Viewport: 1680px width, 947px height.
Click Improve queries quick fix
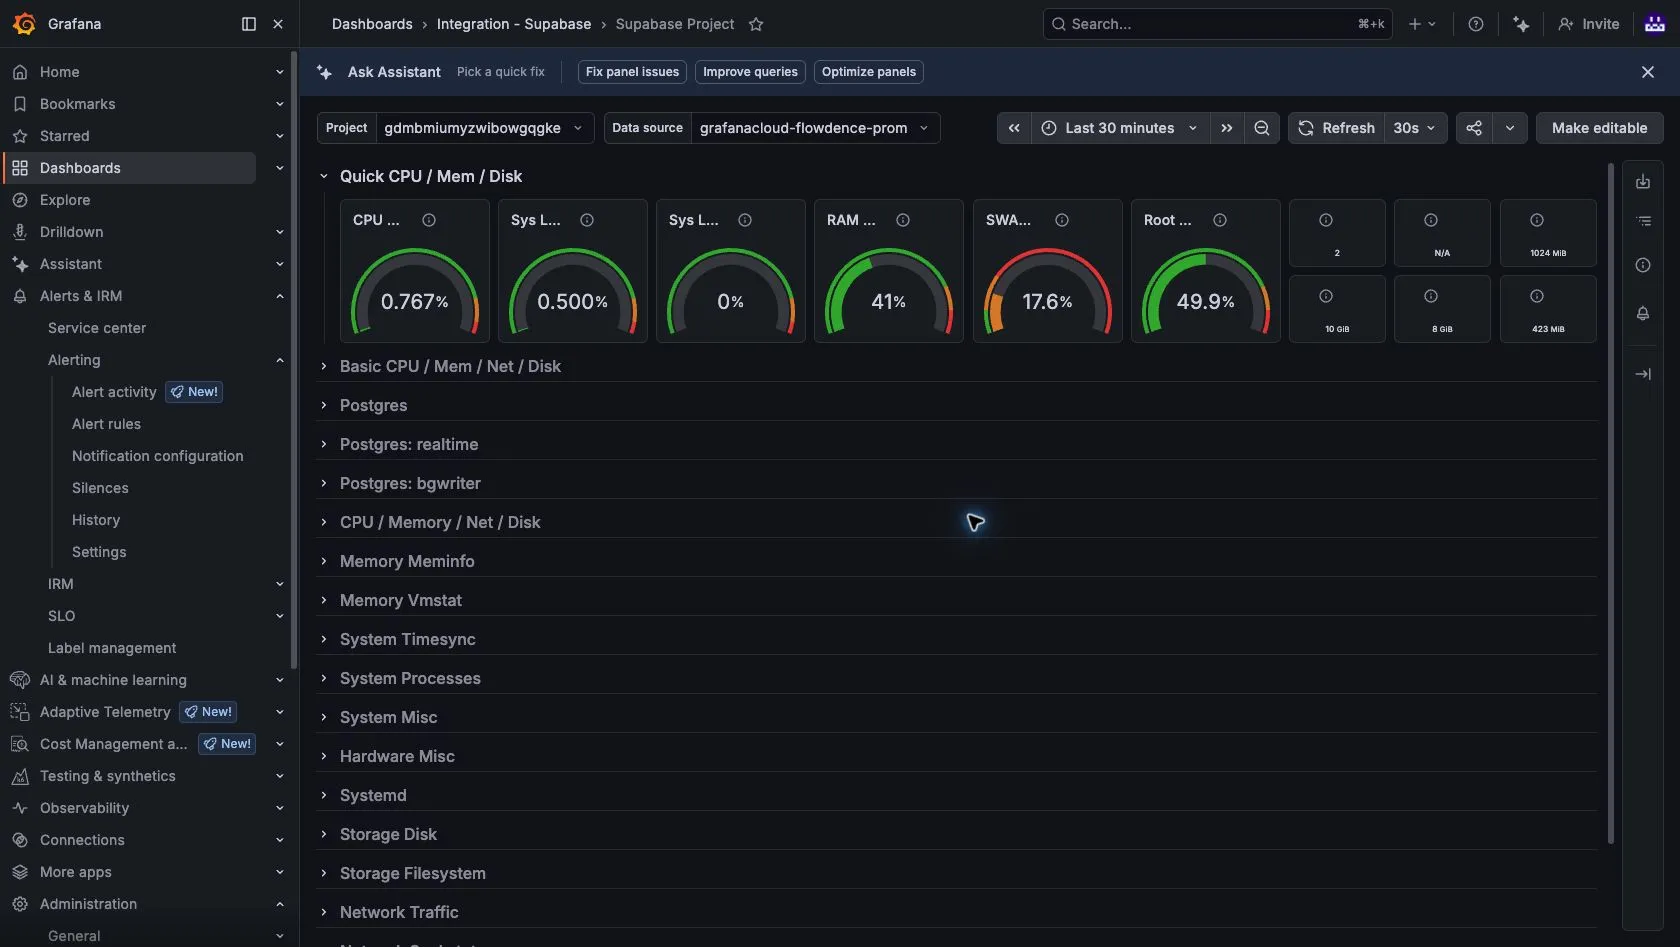750,72
